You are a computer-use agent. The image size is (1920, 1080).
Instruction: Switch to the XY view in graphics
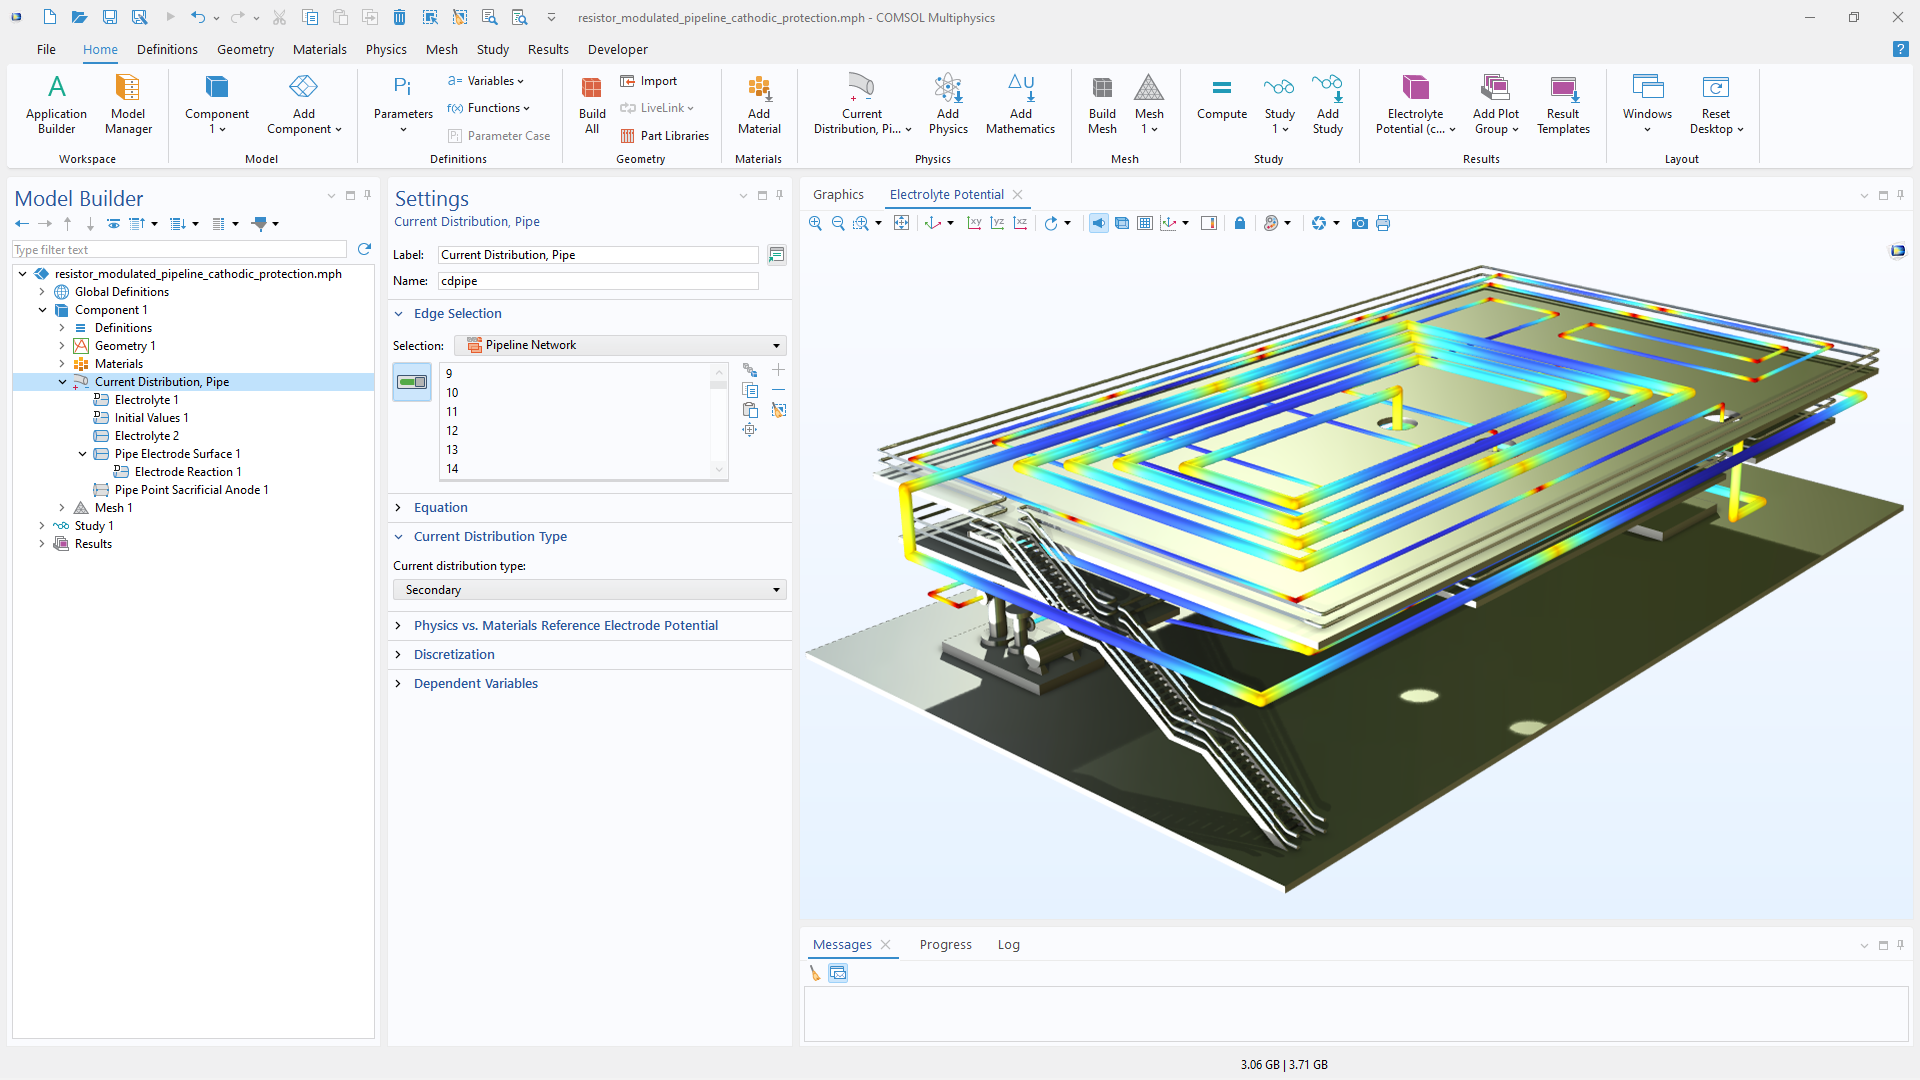974,223
